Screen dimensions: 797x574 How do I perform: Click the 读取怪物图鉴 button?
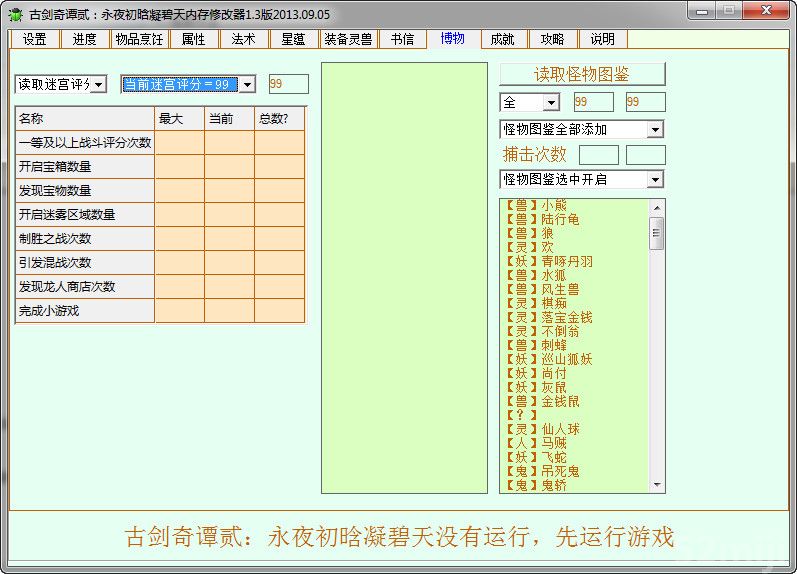click(582, 74)
